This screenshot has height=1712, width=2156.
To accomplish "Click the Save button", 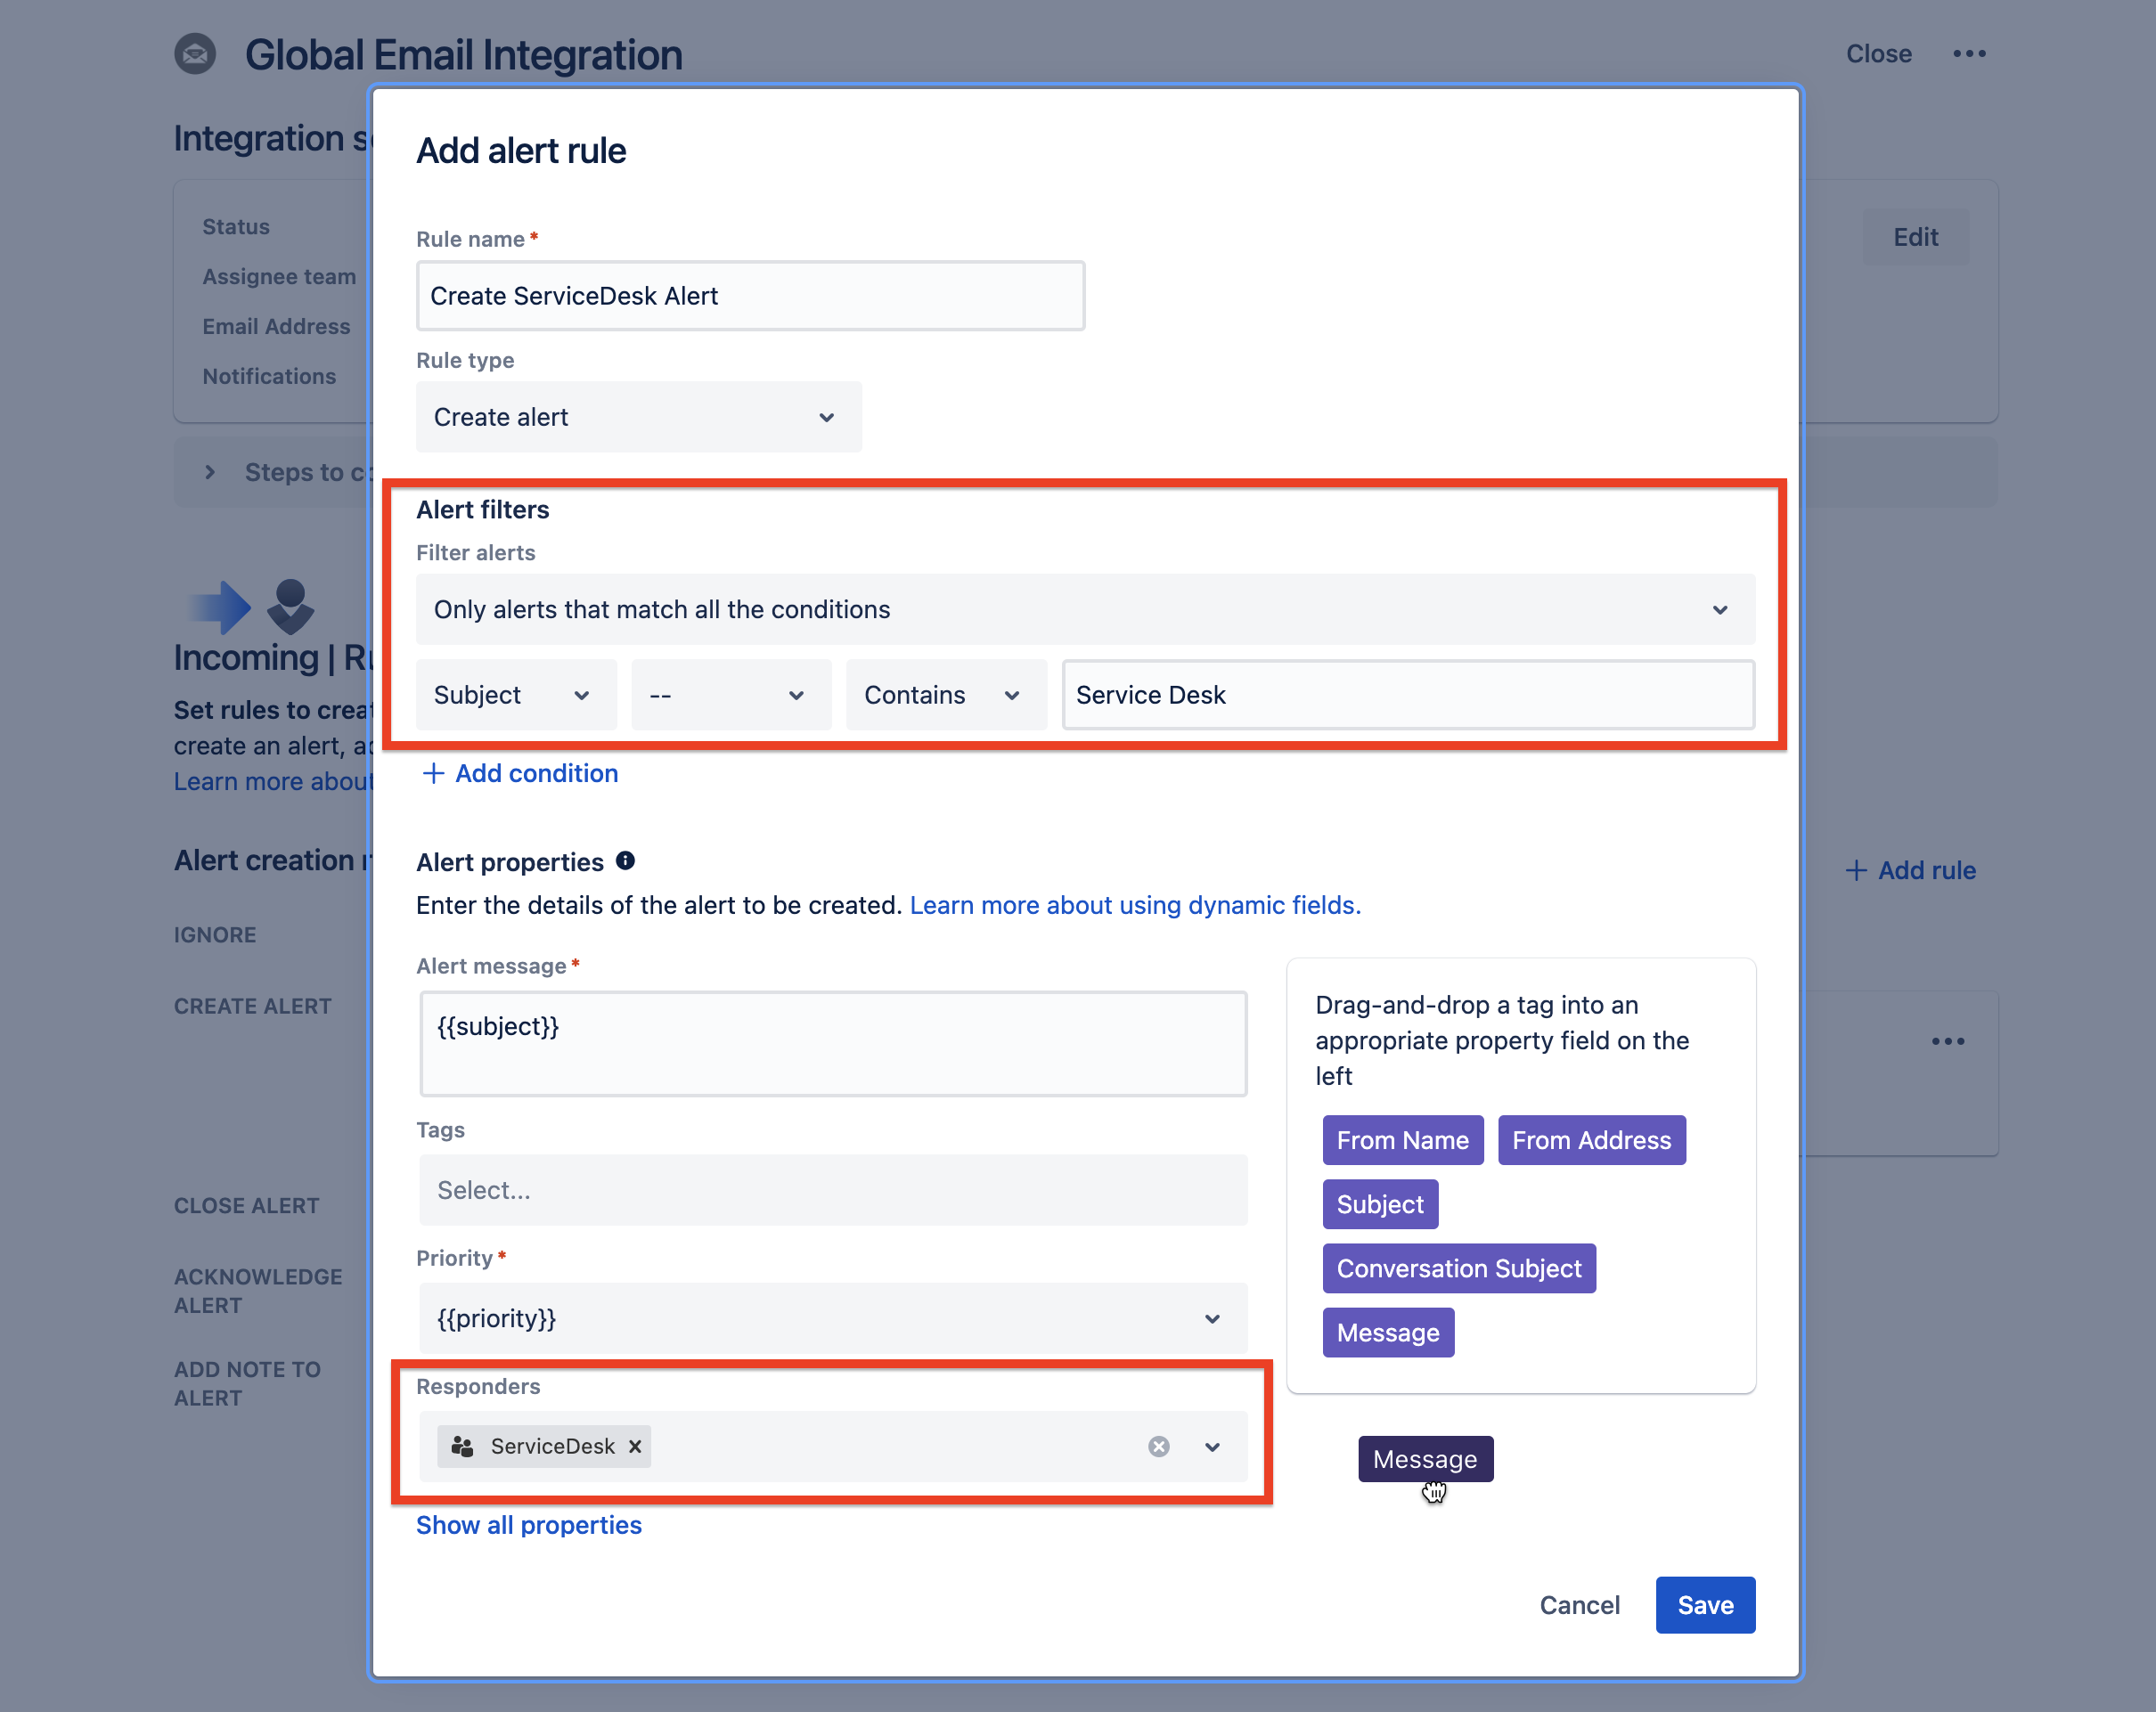I will [x=1705, y=1605].
